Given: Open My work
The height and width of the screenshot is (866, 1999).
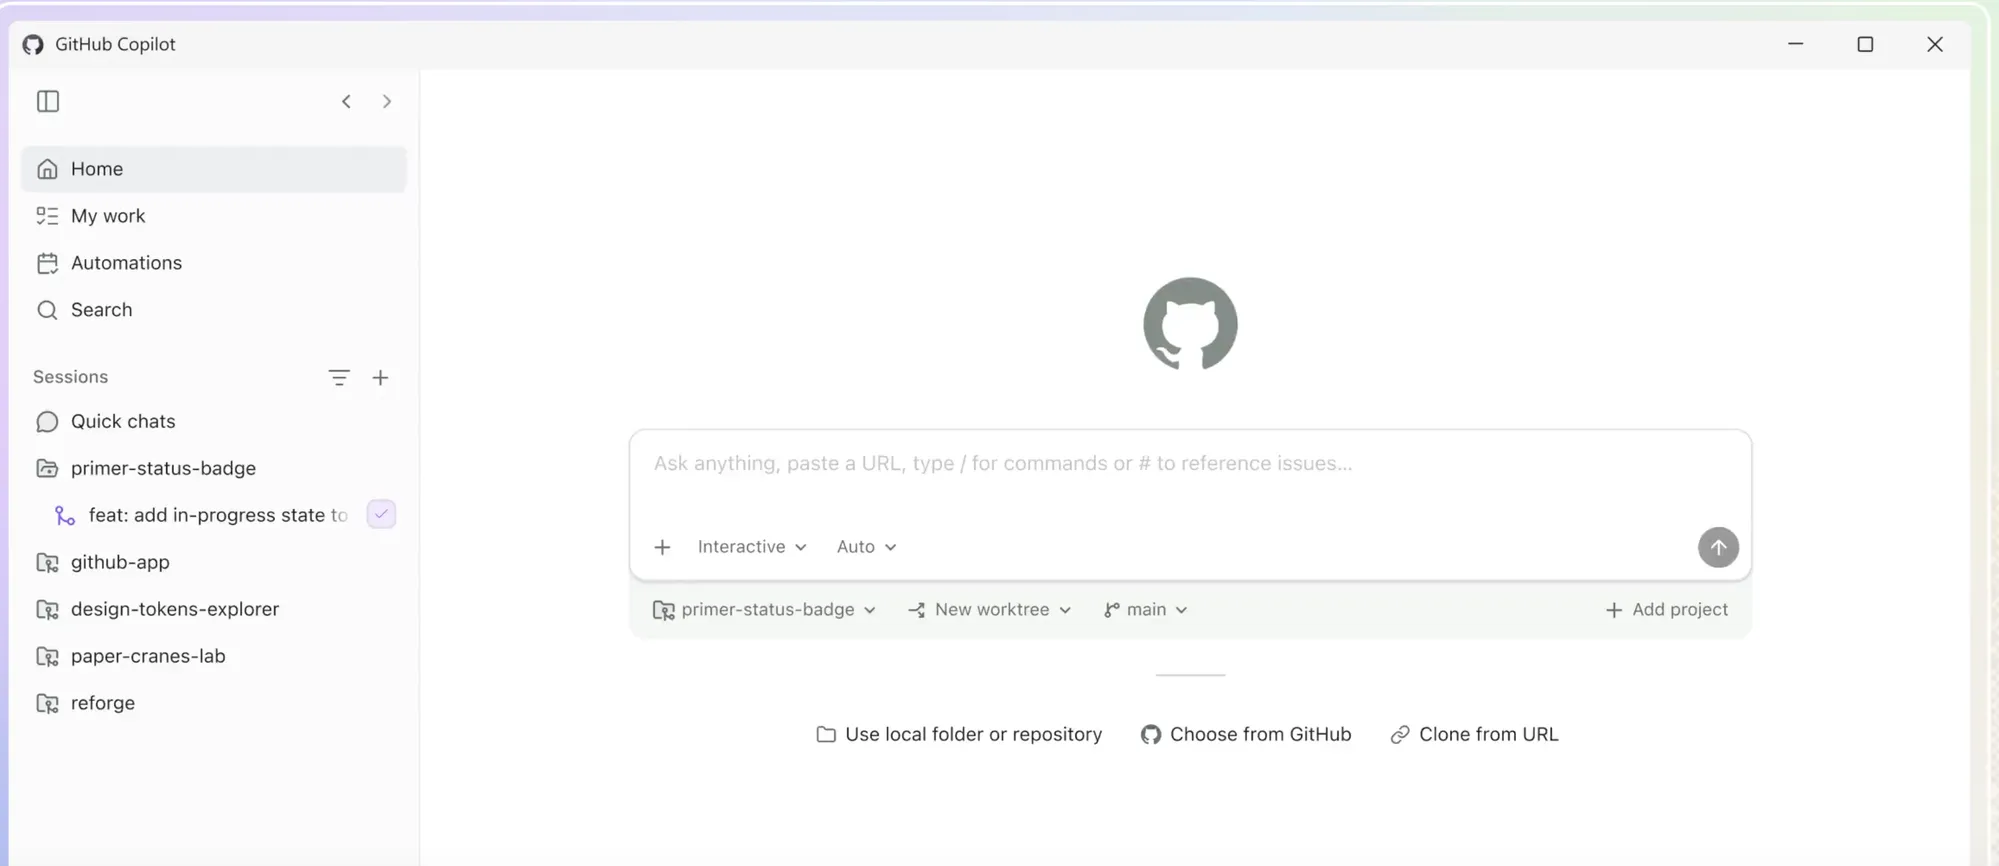Looking at the screenshot, I should pos(214,216).
